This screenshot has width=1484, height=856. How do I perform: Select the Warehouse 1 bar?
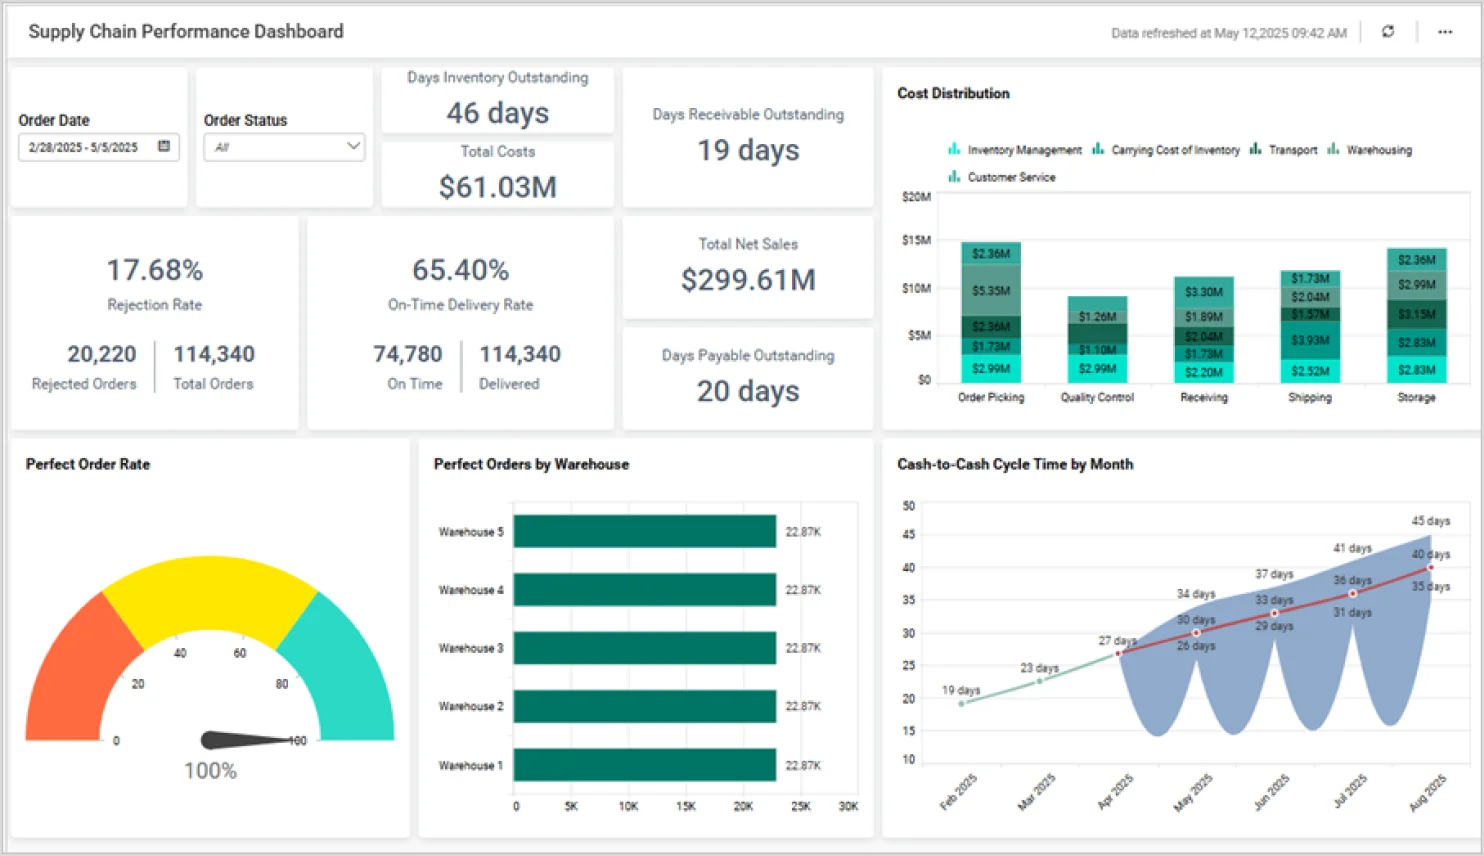pos(645,764)
